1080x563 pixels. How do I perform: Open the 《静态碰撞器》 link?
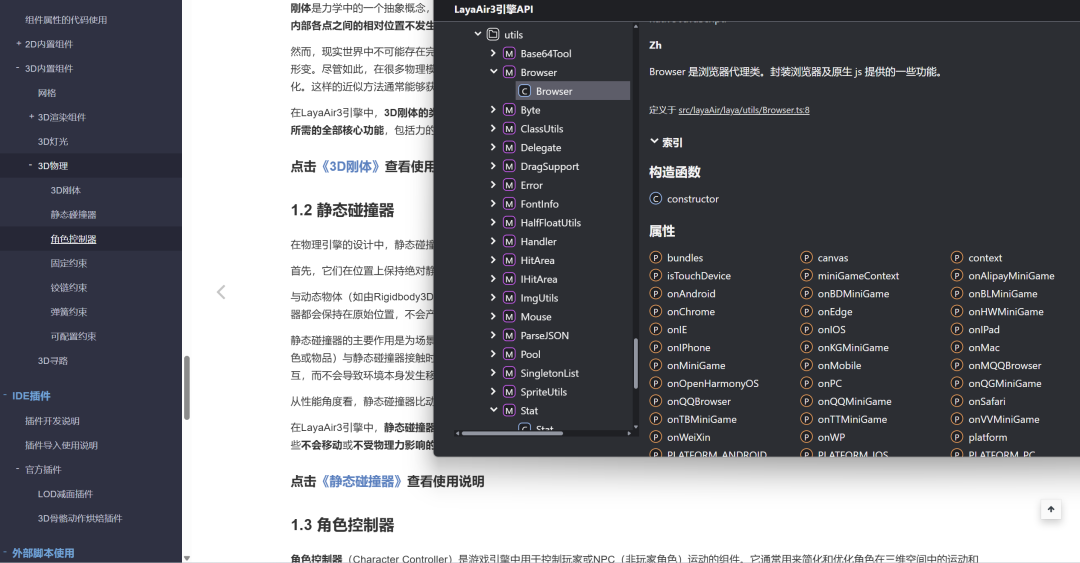361,481
